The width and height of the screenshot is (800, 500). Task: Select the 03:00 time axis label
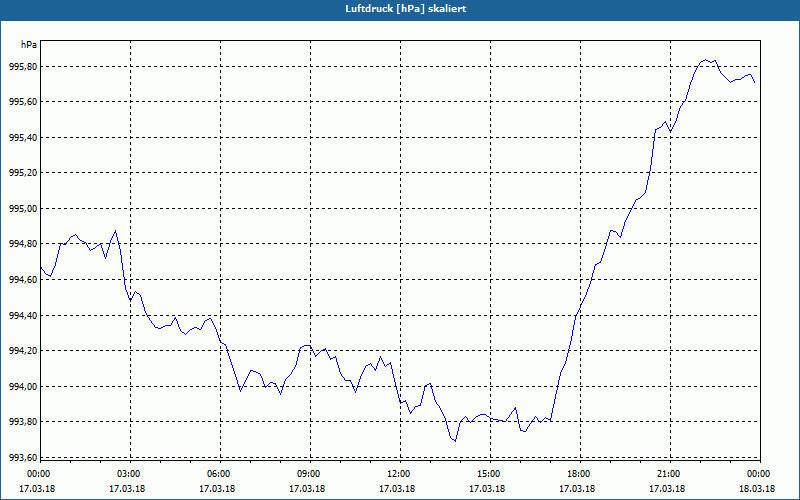click(127, 474)
